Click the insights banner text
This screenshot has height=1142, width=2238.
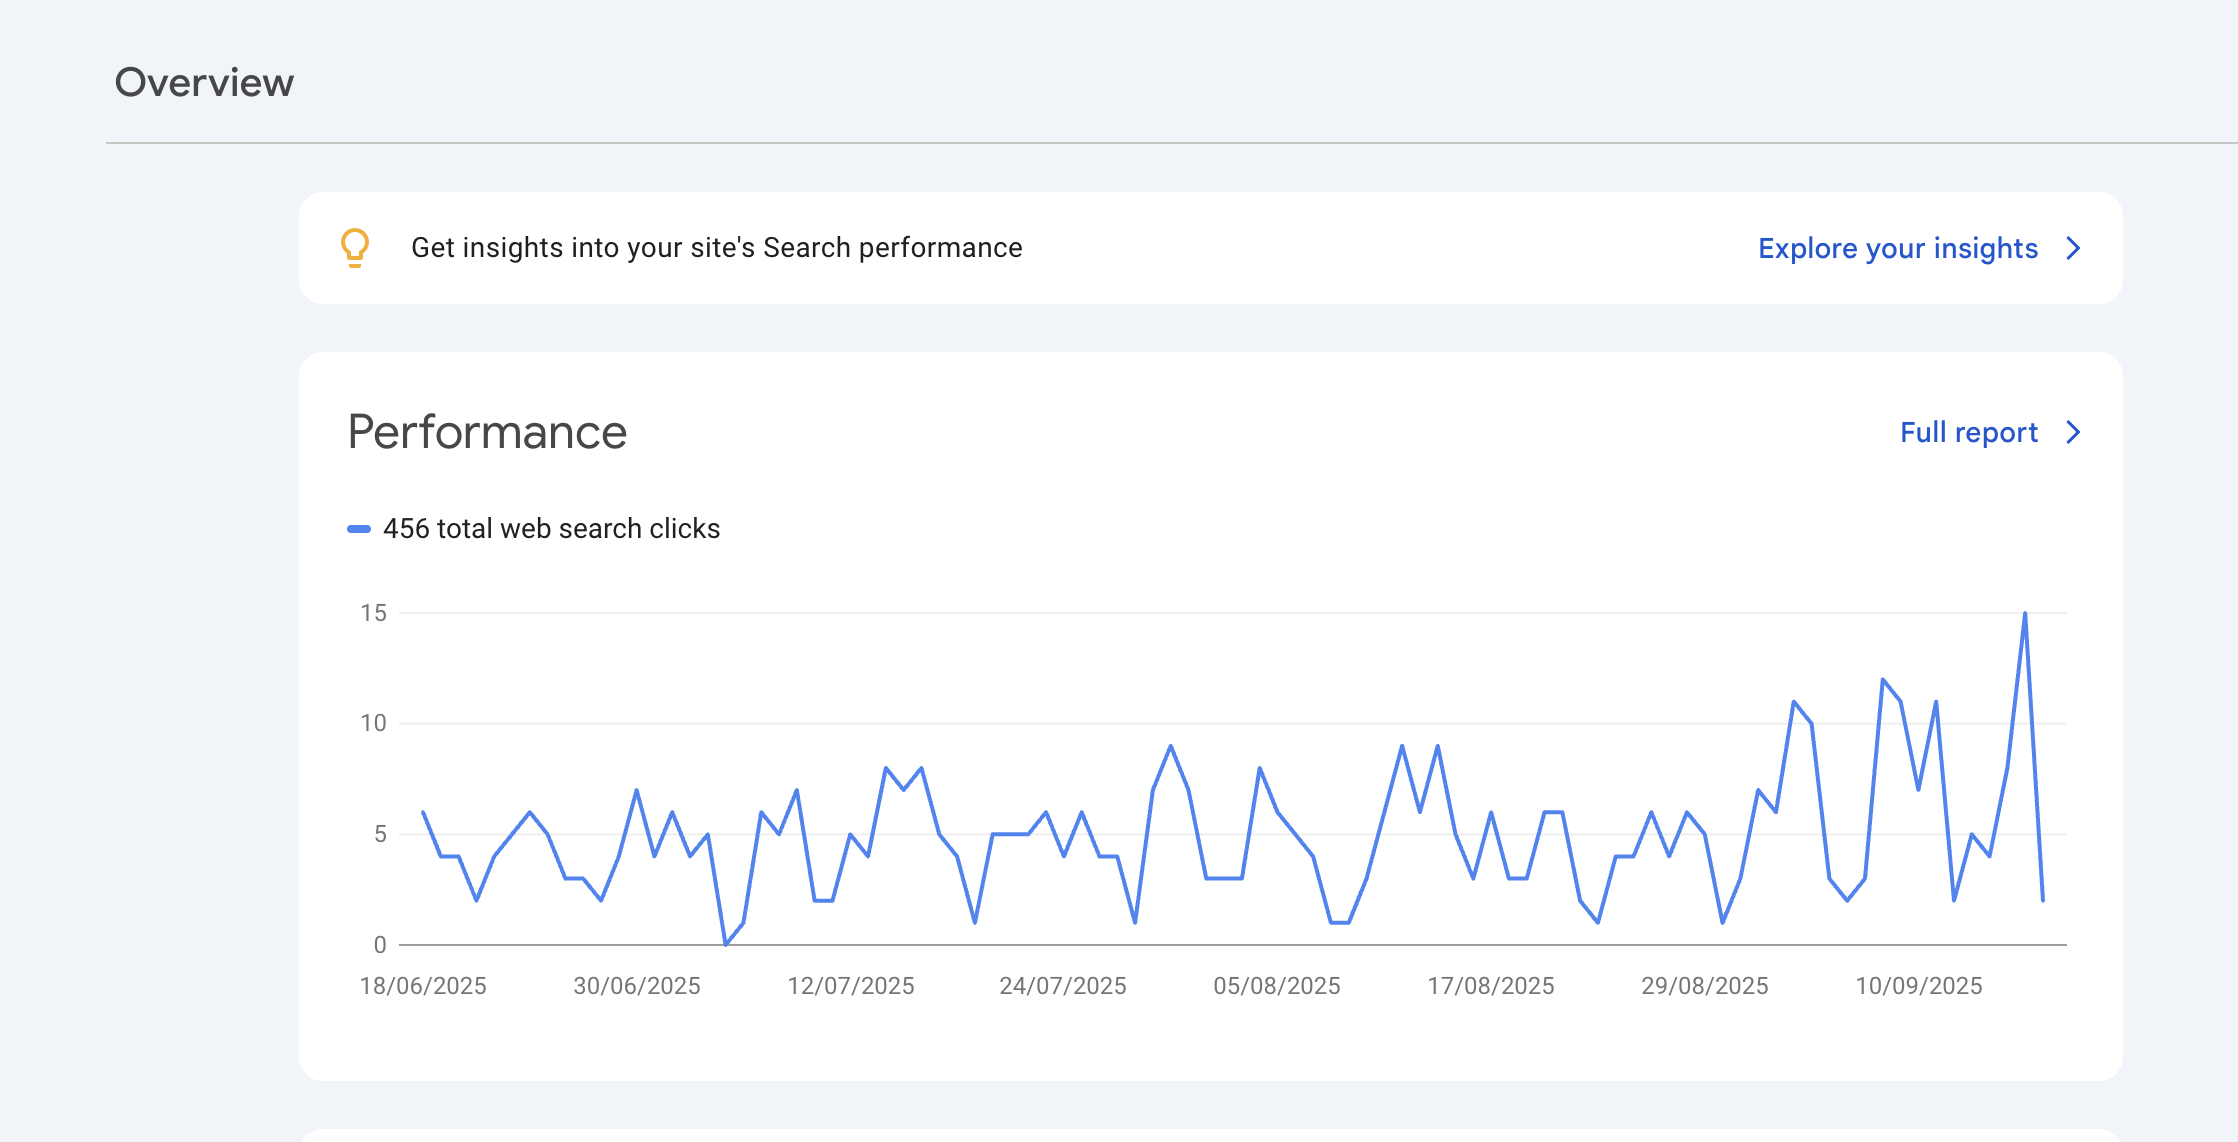716,248
